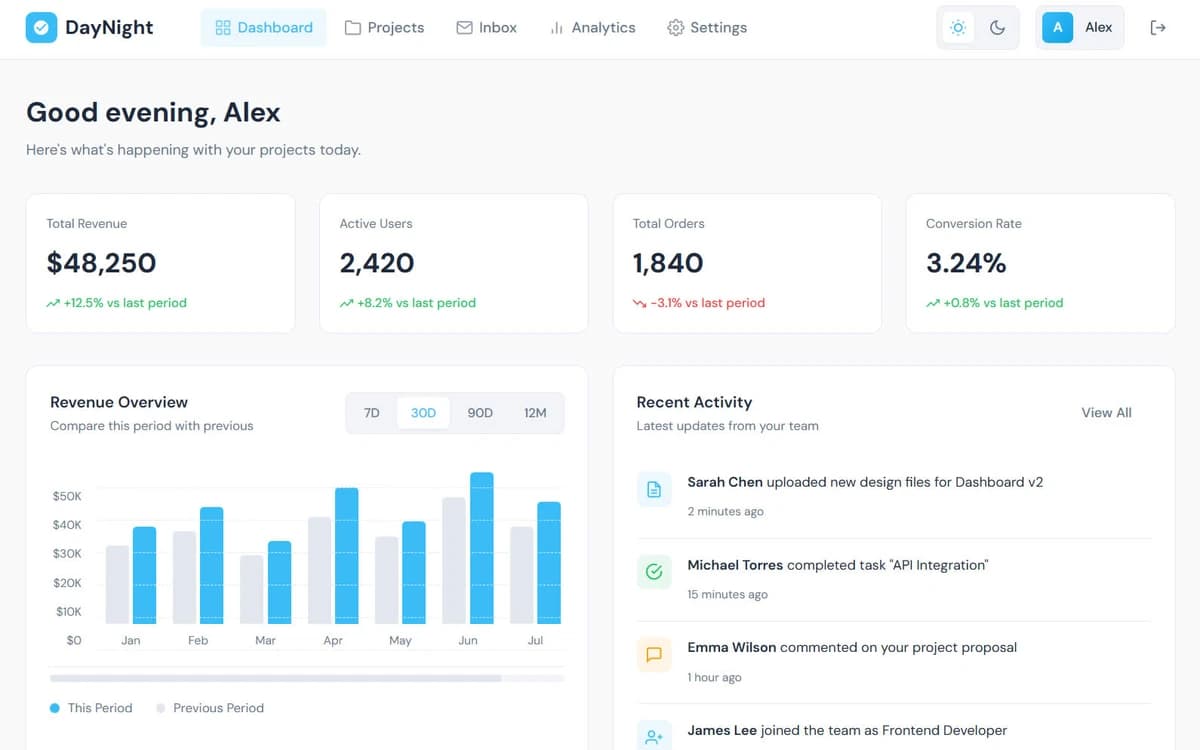
Task: Click the Dashboard grid icon
Action: coord(221,27)
